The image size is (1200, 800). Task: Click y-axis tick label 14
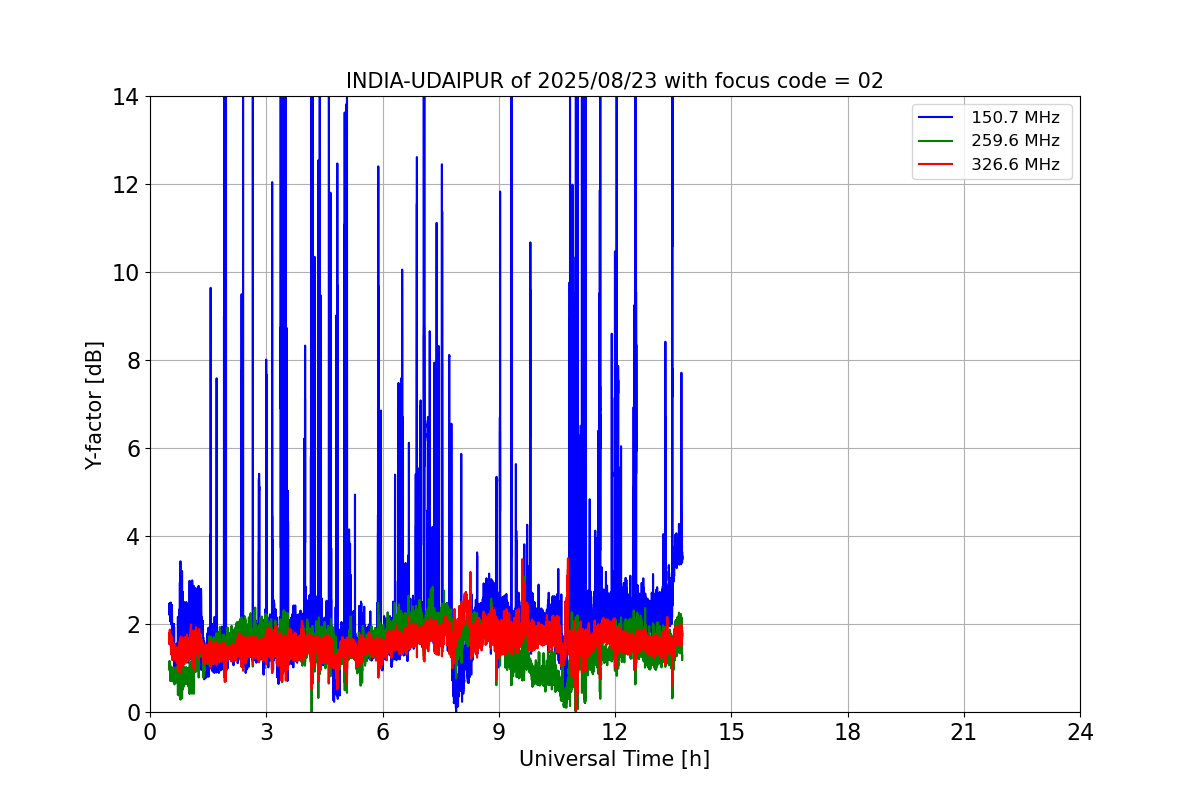(x=126, y=97)
